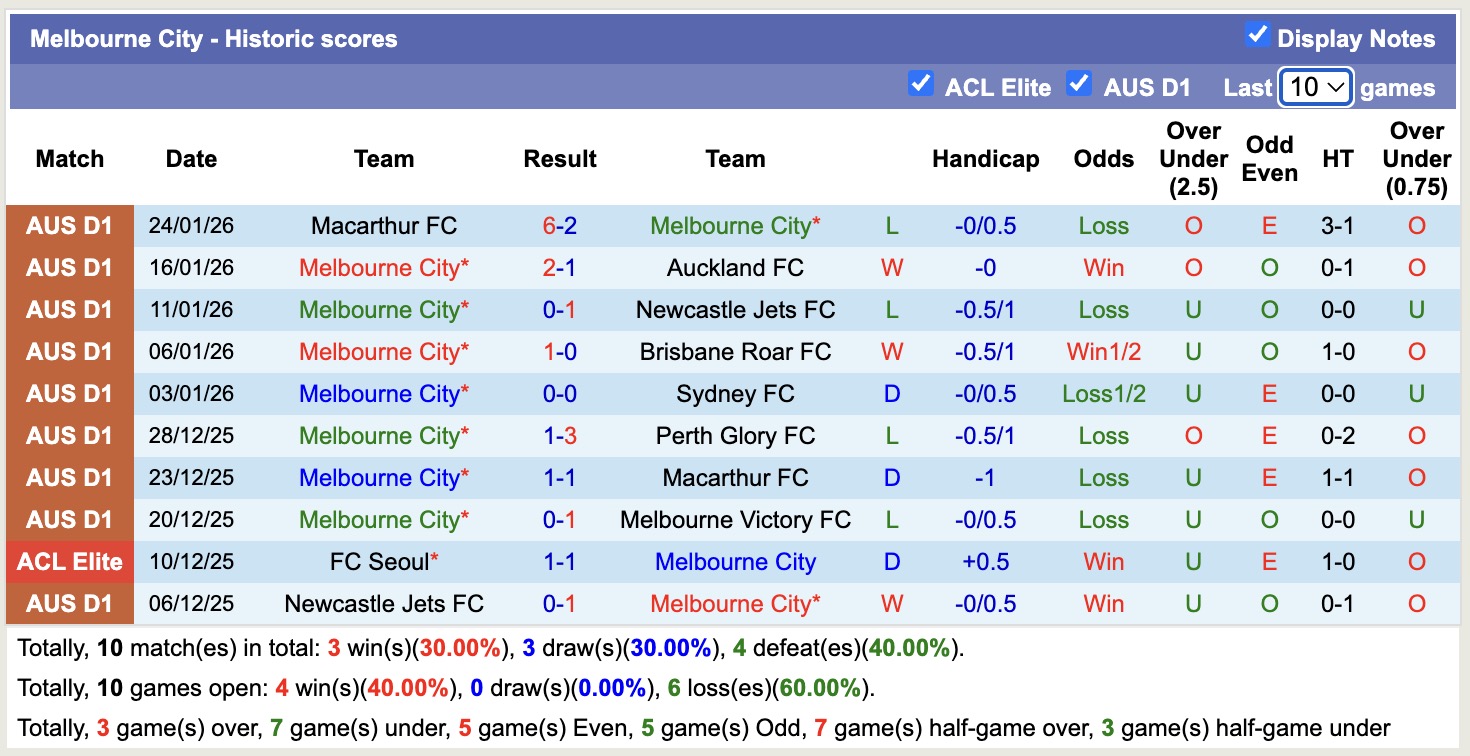1470x756 pixels.
Task: Select Sydney FC from the 03/01/26 row
Action: coord(735,394)
